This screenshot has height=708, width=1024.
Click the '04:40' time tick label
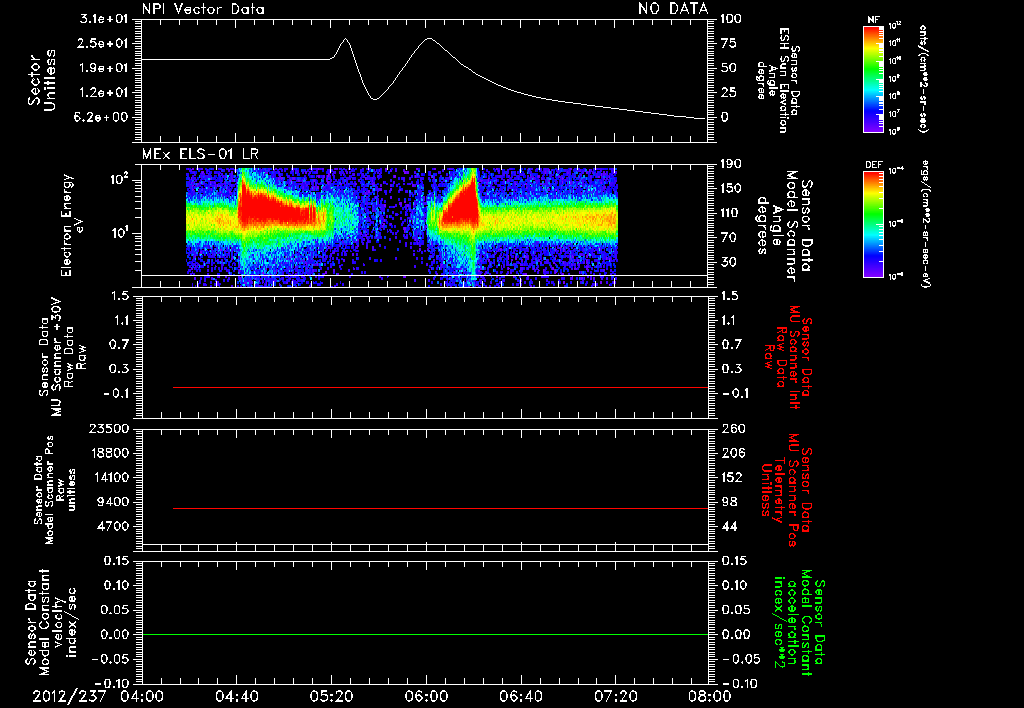tap(236, 696)
